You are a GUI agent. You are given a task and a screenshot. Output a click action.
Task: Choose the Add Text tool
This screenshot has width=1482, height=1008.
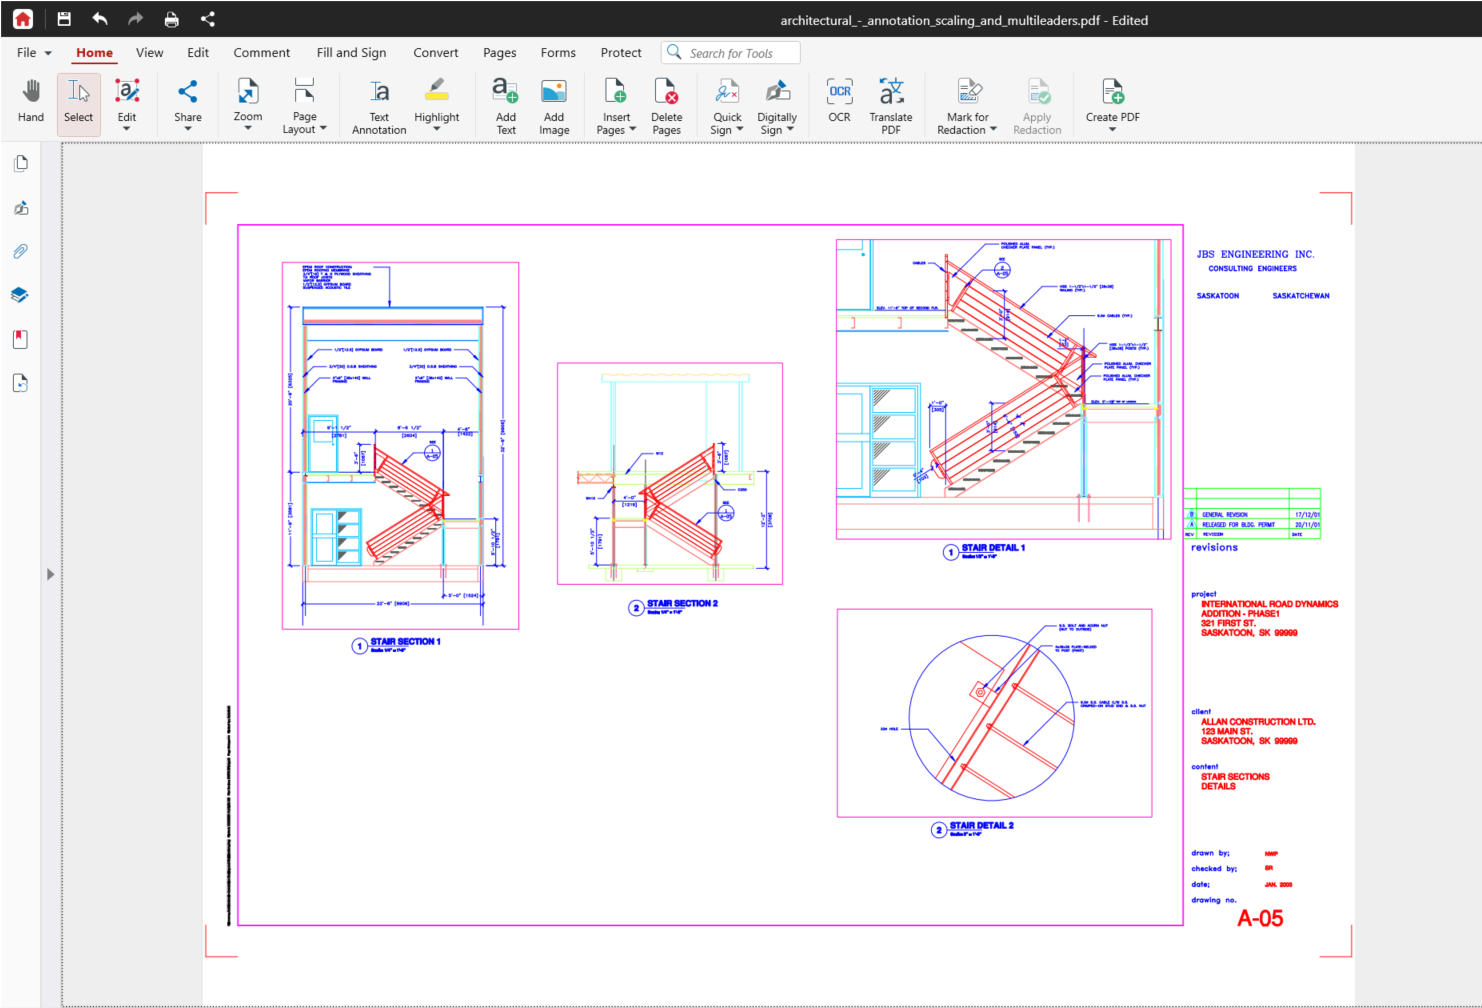click(x=506, y=105)
